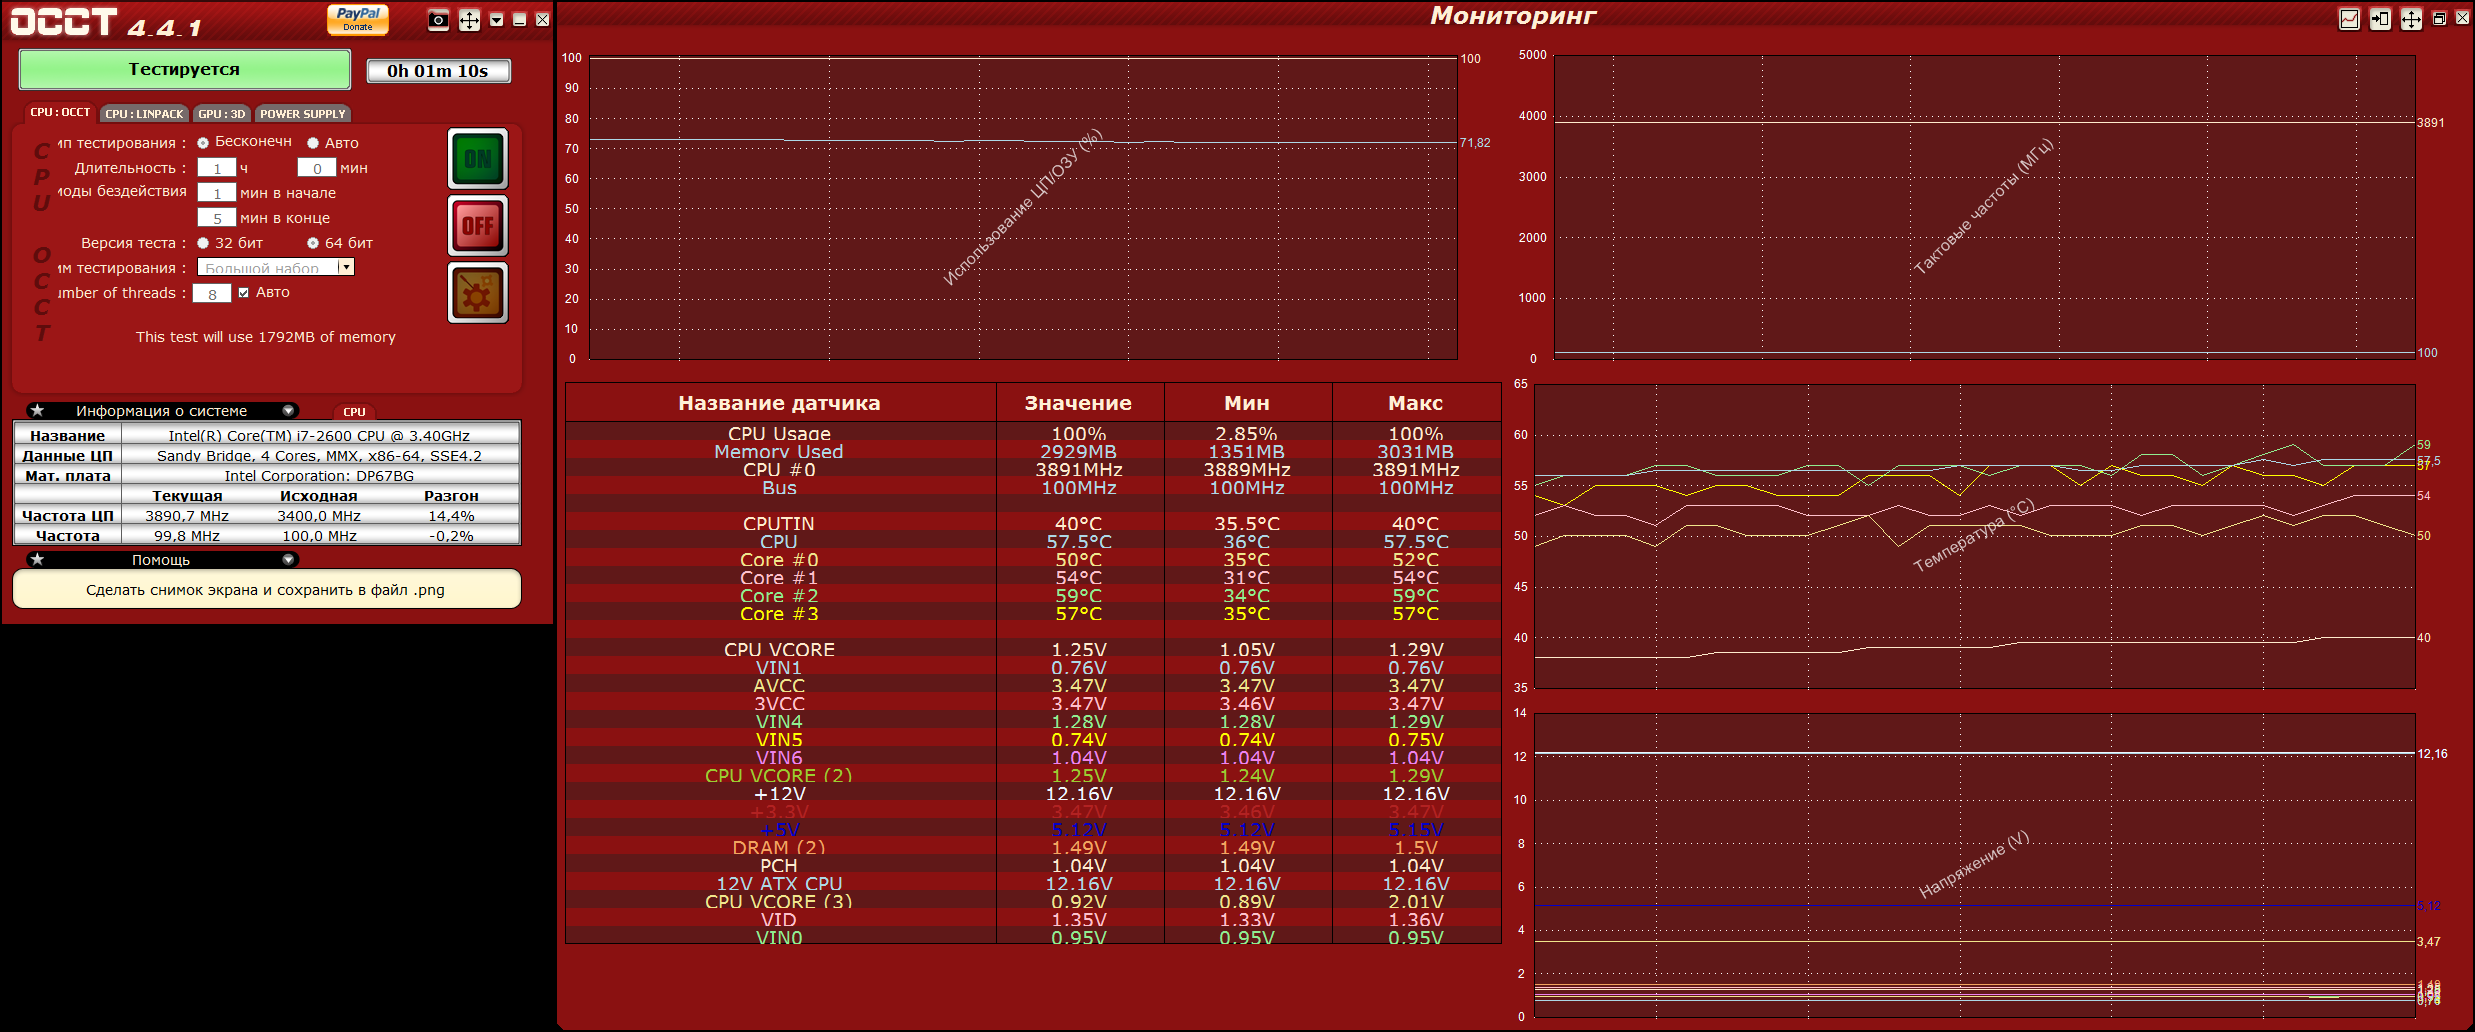
Task: Collapse the Информация о системе section arrow
Action: (288, 411)
